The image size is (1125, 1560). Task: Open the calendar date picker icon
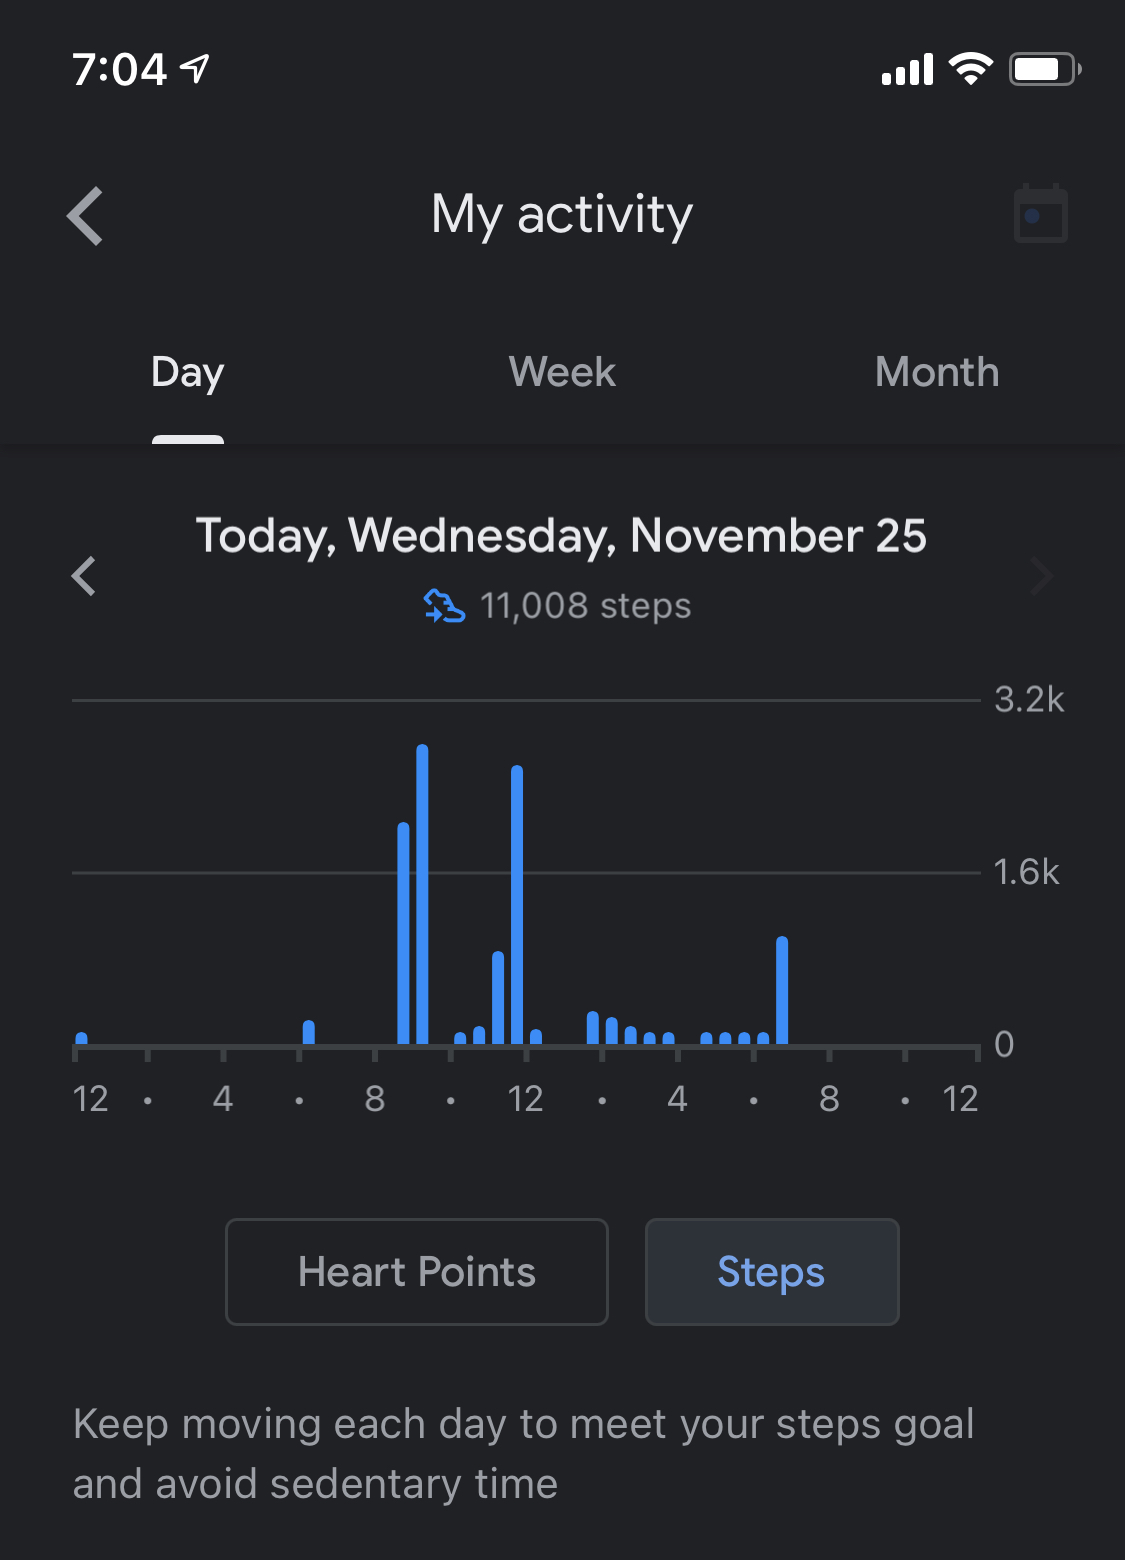click(x=1041, y=214)
